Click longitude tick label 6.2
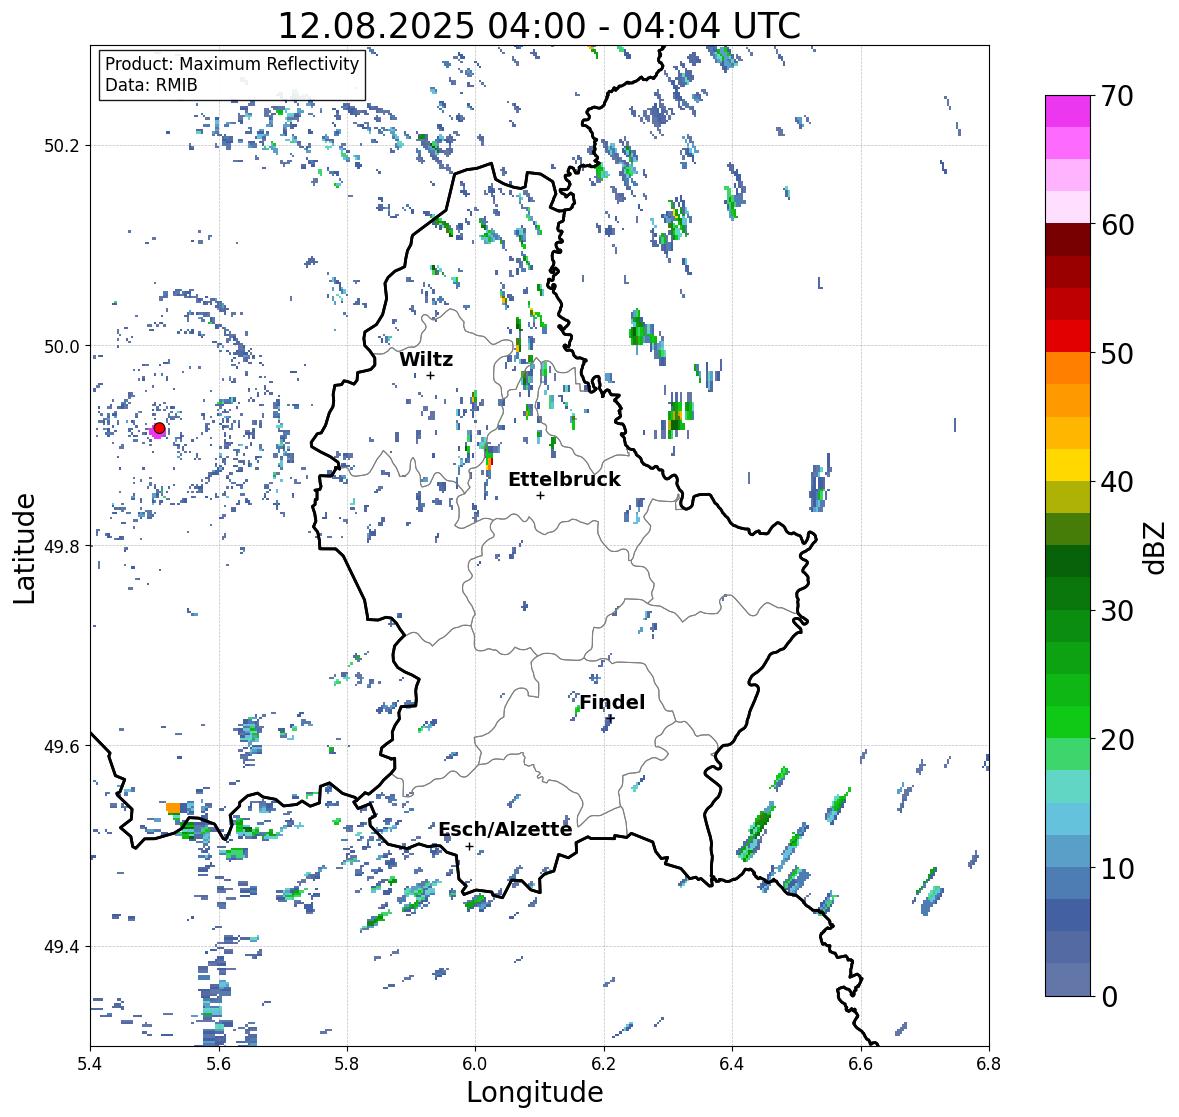The image size is (1179, 1117). click(x=604, y=1063)
